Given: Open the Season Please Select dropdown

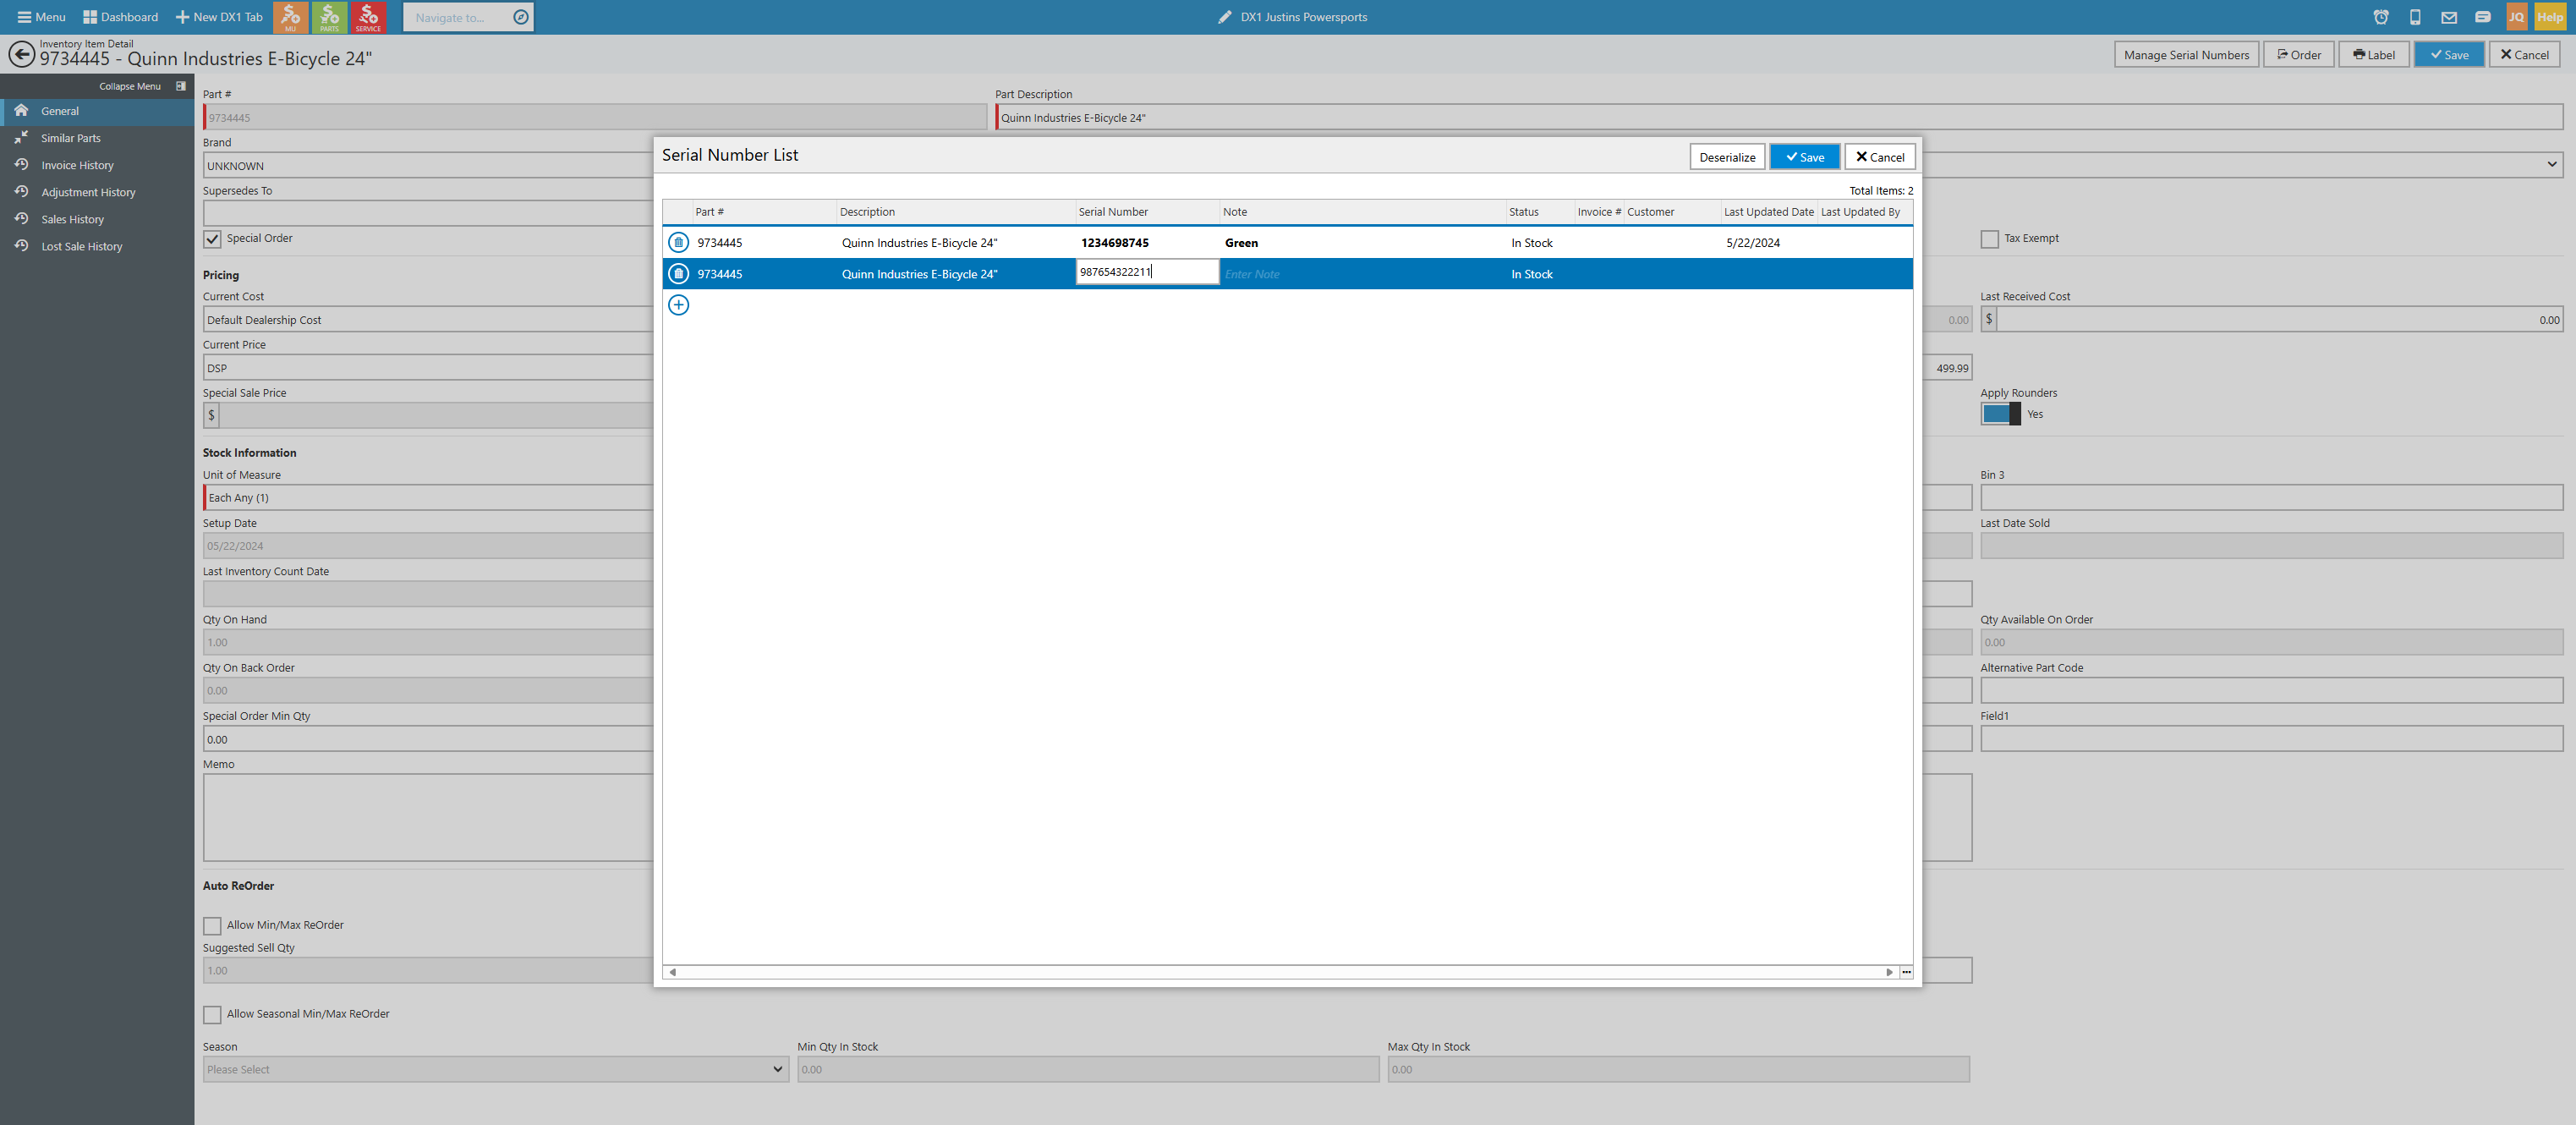Looking at the screenshot, I should 495,1069.
